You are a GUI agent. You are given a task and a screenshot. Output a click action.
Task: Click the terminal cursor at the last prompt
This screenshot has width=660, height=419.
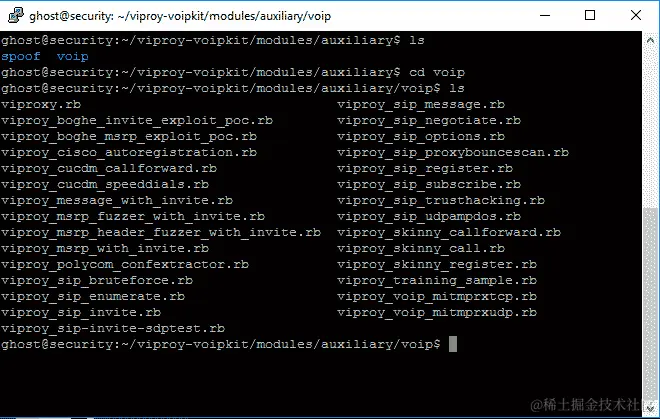(453, 344)
